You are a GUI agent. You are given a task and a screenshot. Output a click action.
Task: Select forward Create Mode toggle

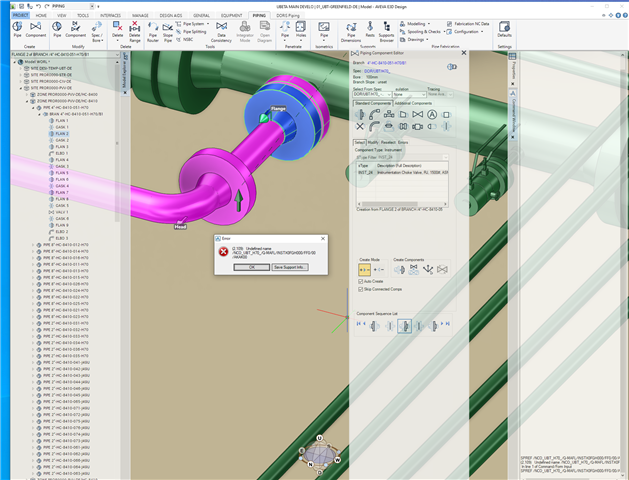pos(365,270)
